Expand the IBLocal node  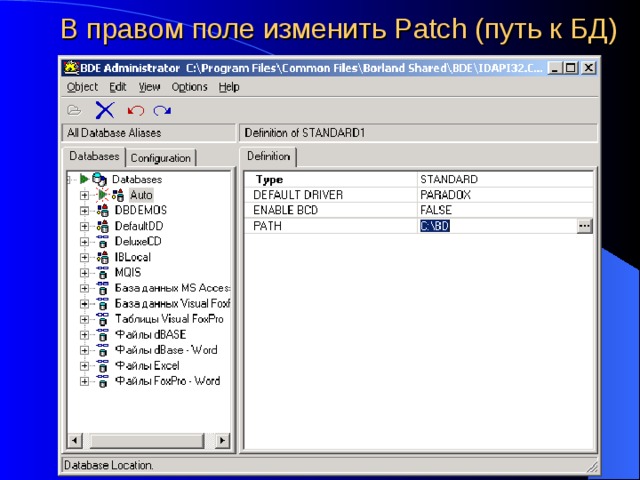84,257
